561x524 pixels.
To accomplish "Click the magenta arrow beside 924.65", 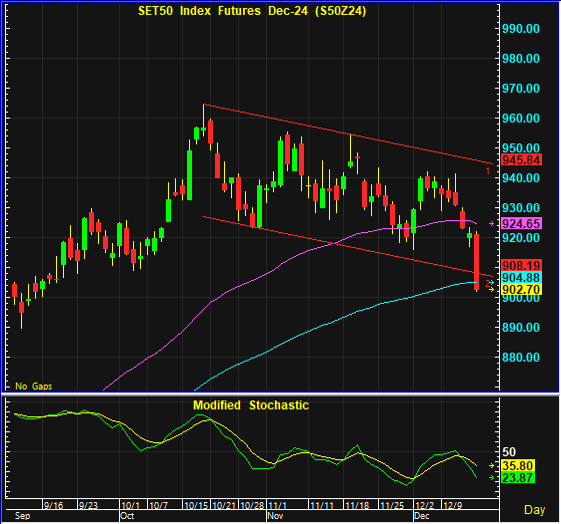I will pos(492,224).
